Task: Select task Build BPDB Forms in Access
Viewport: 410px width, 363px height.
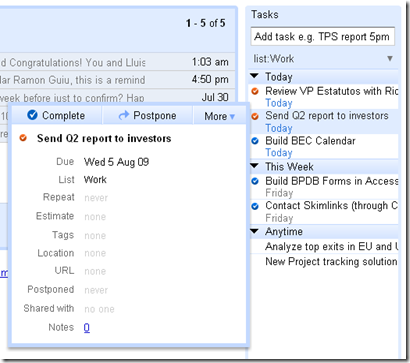Action: (x=331, y=181)
